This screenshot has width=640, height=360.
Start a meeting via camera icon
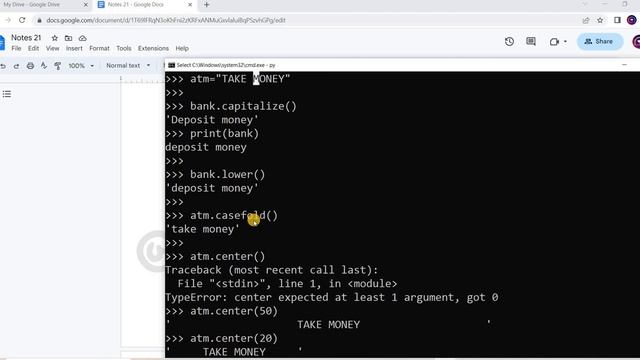[554, 42]
